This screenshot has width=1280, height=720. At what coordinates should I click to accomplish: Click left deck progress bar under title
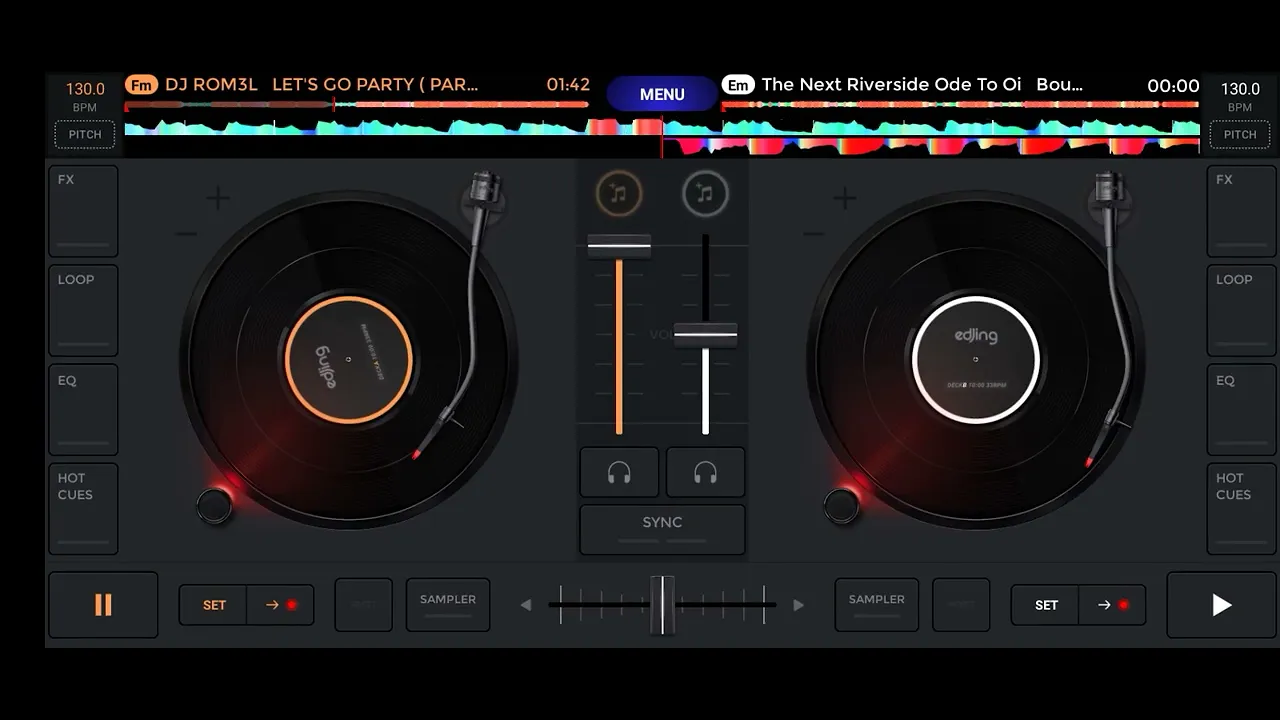357,104
